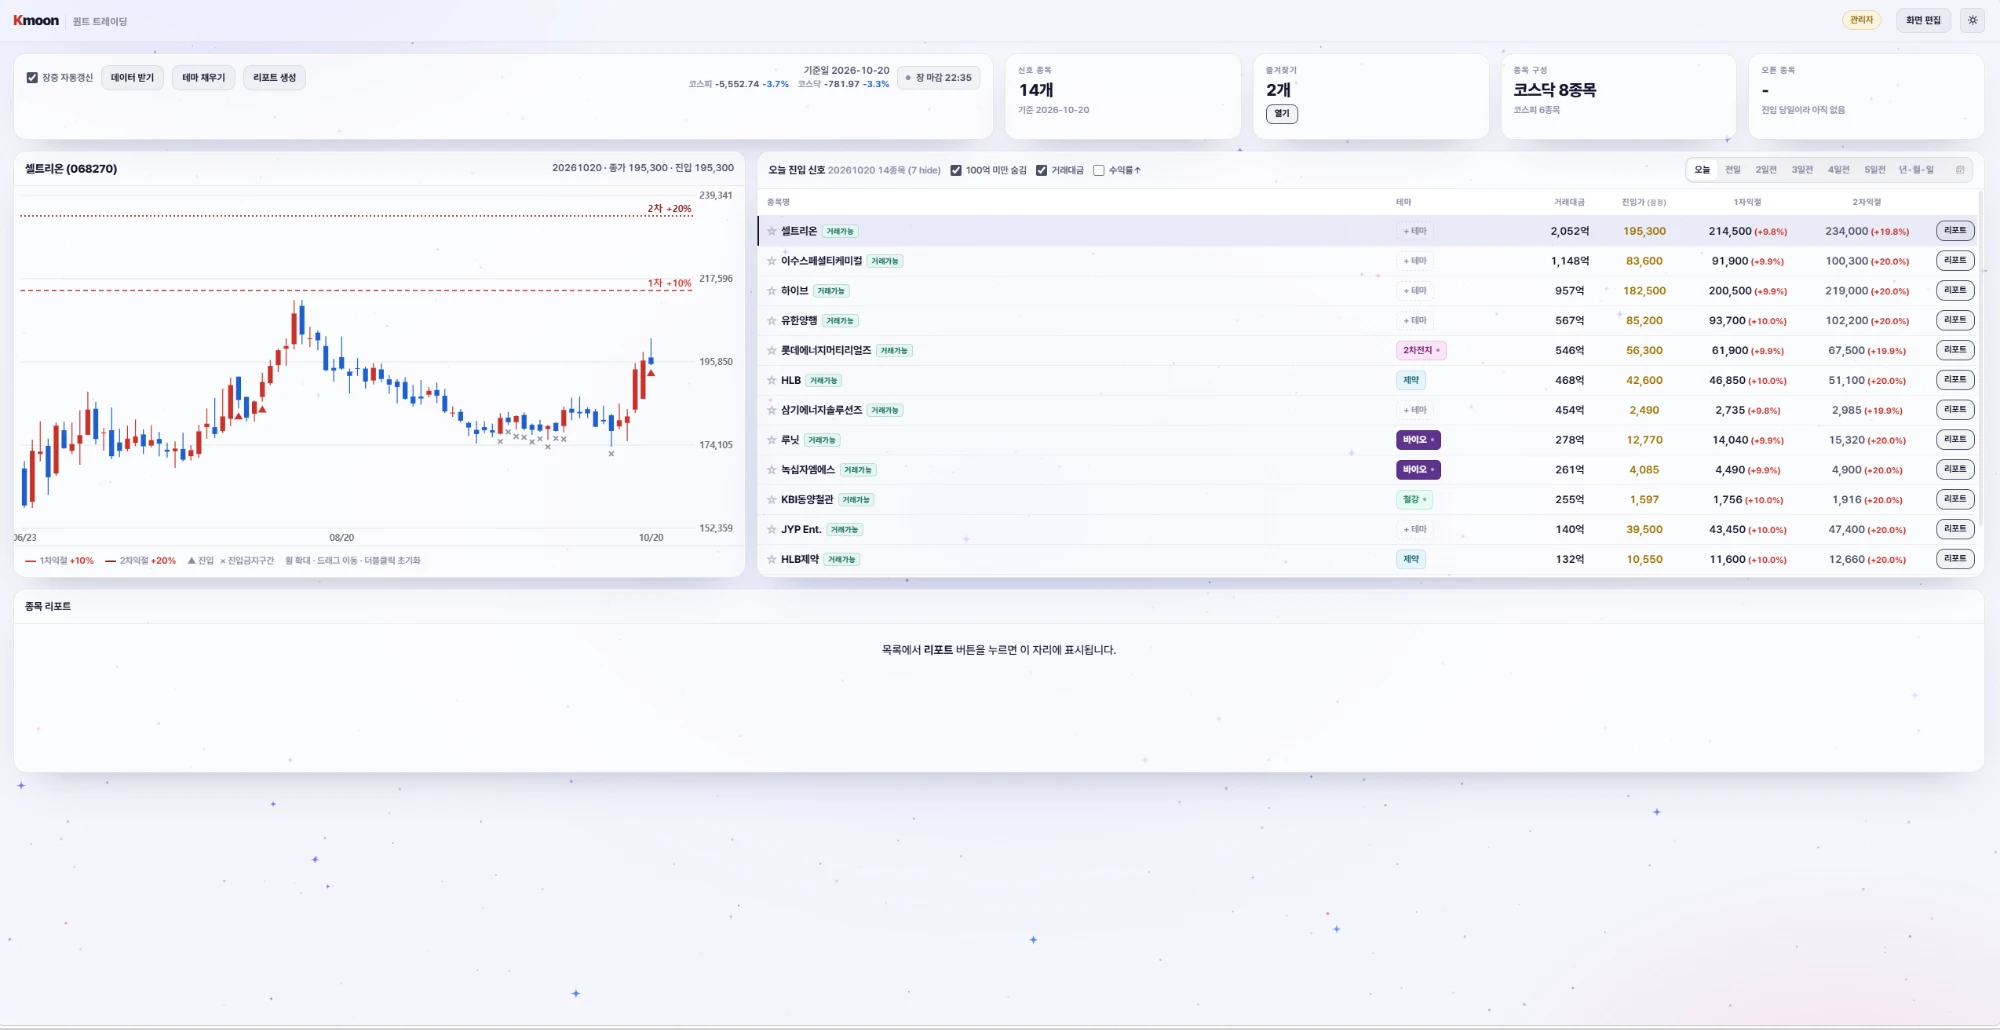Click the 테마 채우기 button

coord(204,78)
